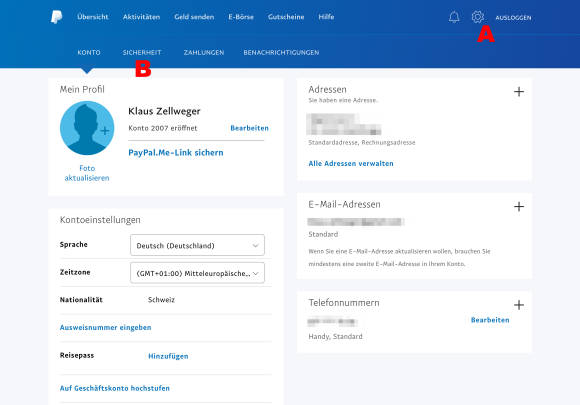
Task: Open the Sprache language dropdown
Action: pos(197,245)
